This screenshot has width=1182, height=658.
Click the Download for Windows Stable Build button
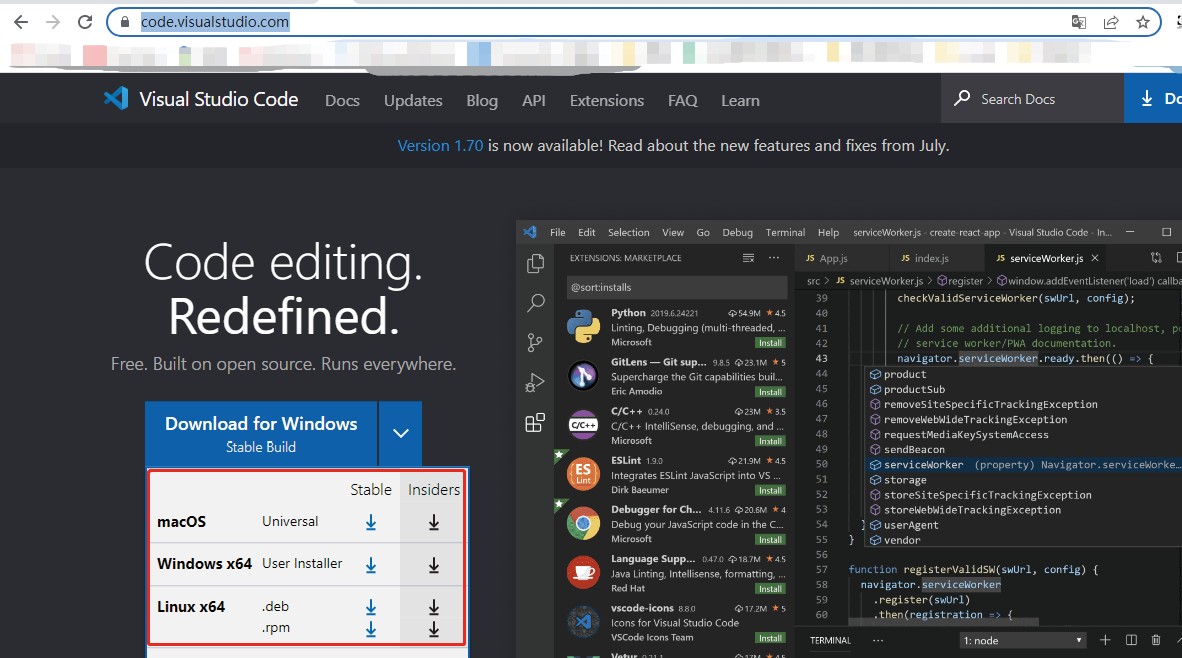tap(261, 433)
